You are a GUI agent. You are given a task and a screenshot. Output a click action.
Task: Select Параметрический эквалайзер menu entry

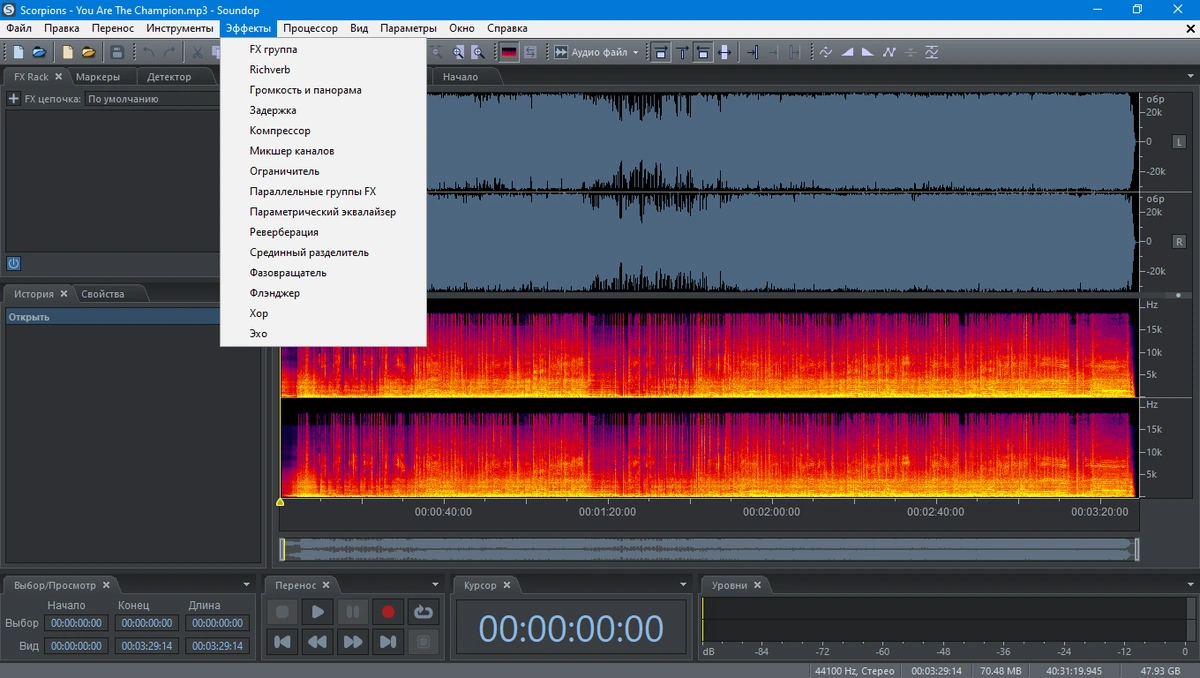(x=323, y=212)
